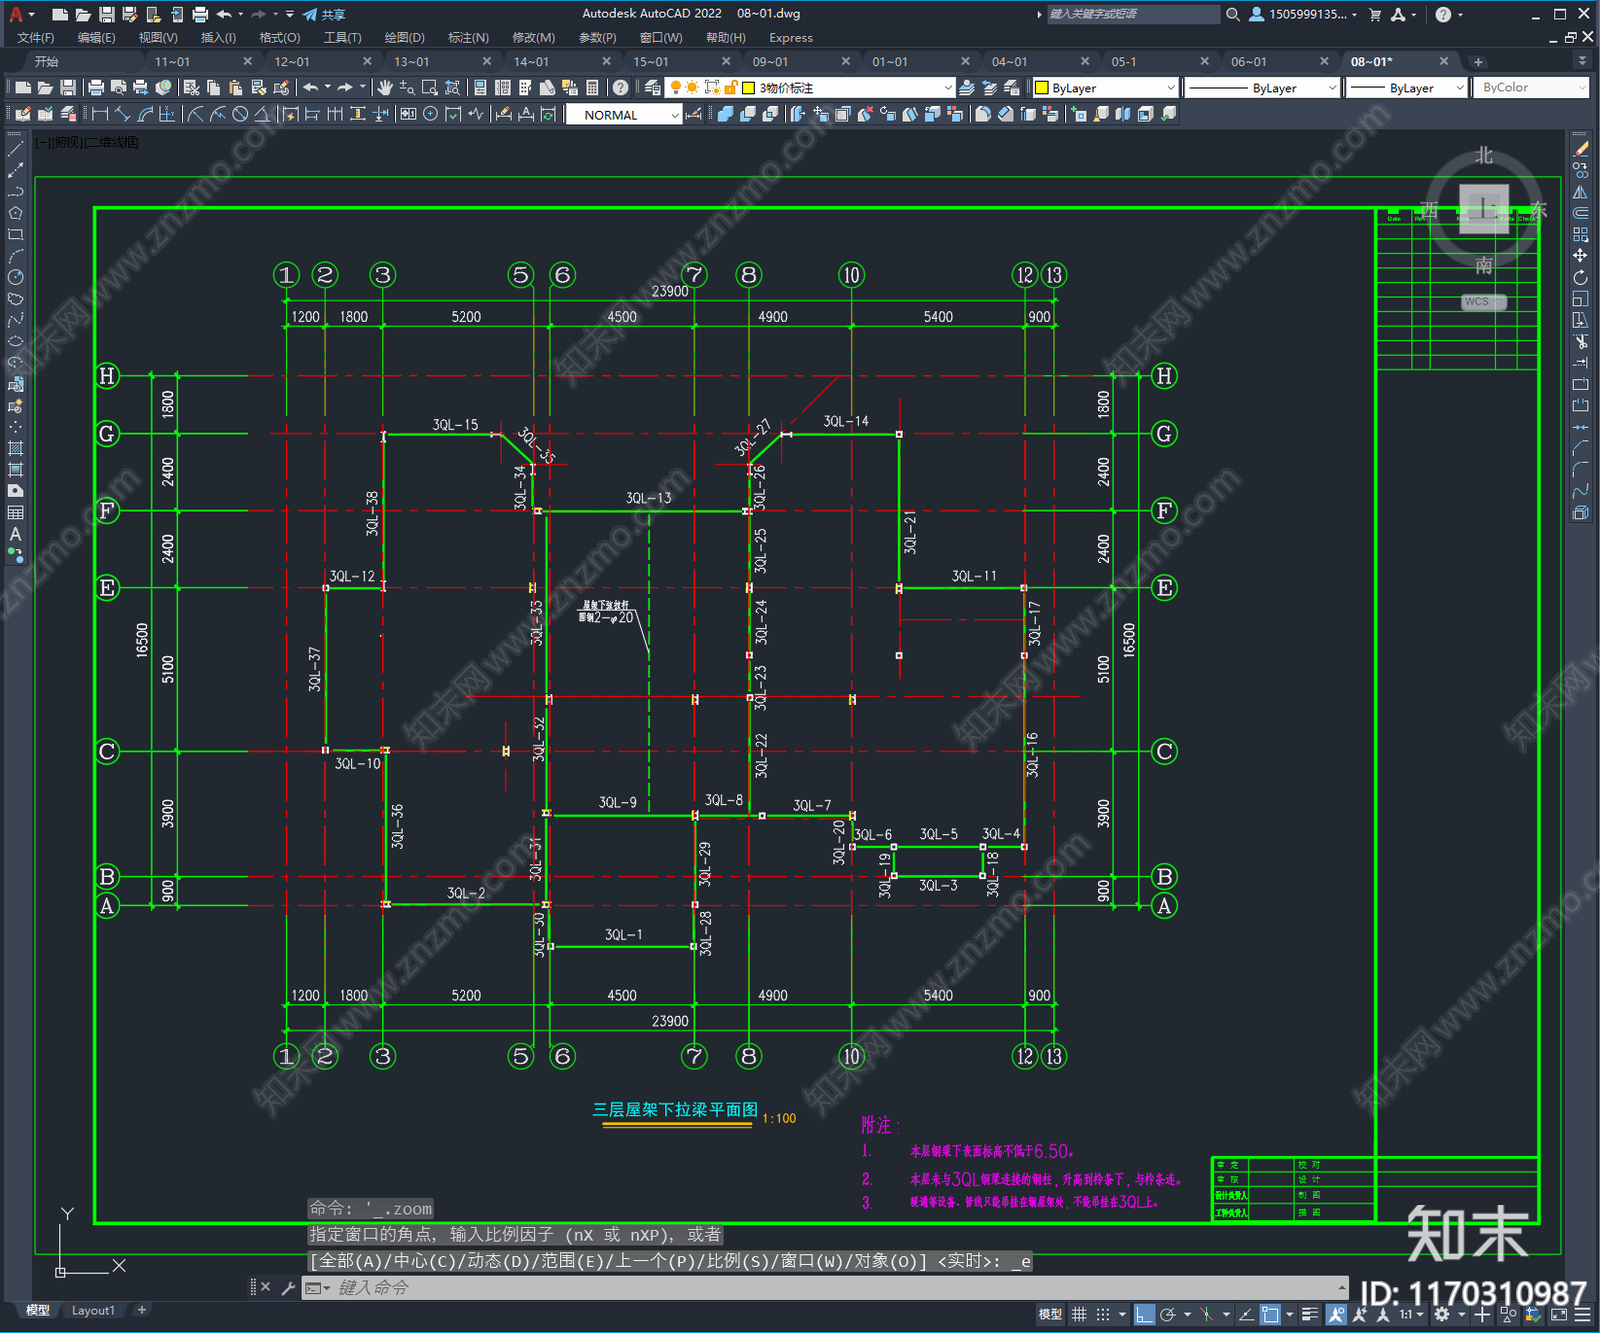Select the Multiline Text A tool

click(15, 534)
